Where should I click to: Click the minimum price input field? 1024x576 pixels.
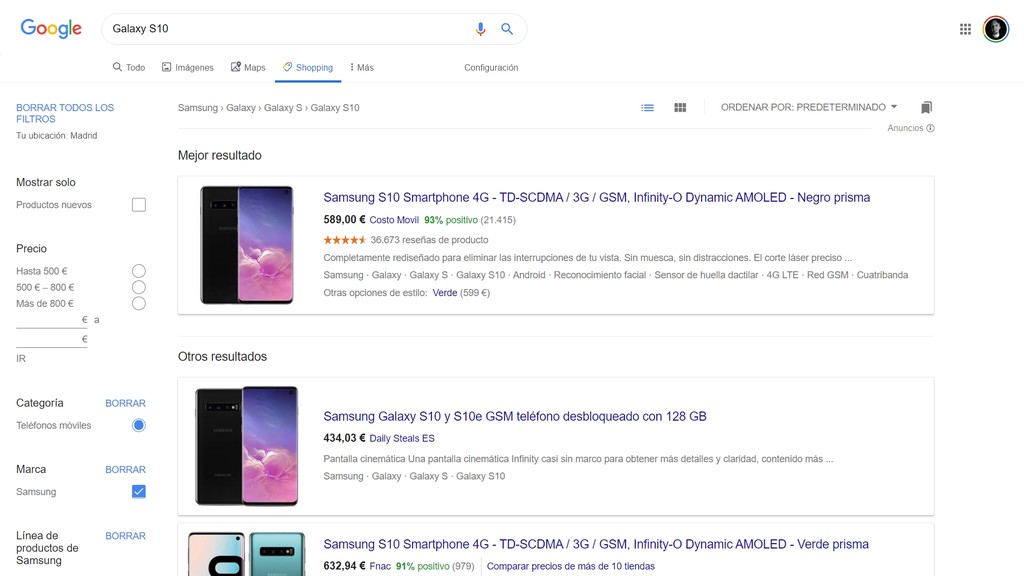click(x=51, y=320)
